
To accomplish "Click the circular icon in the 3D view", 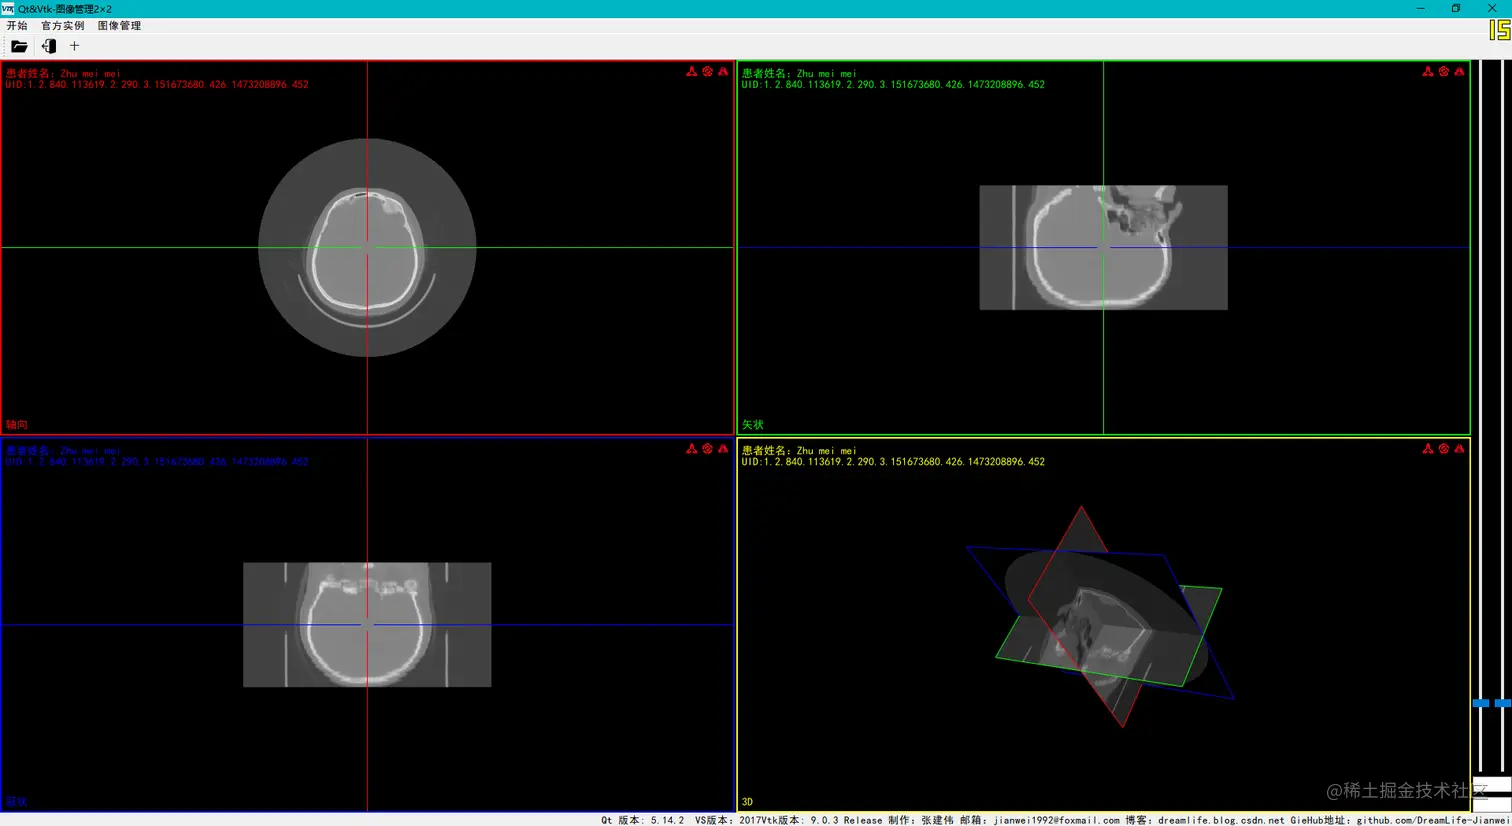I will tap(1443, 449).
